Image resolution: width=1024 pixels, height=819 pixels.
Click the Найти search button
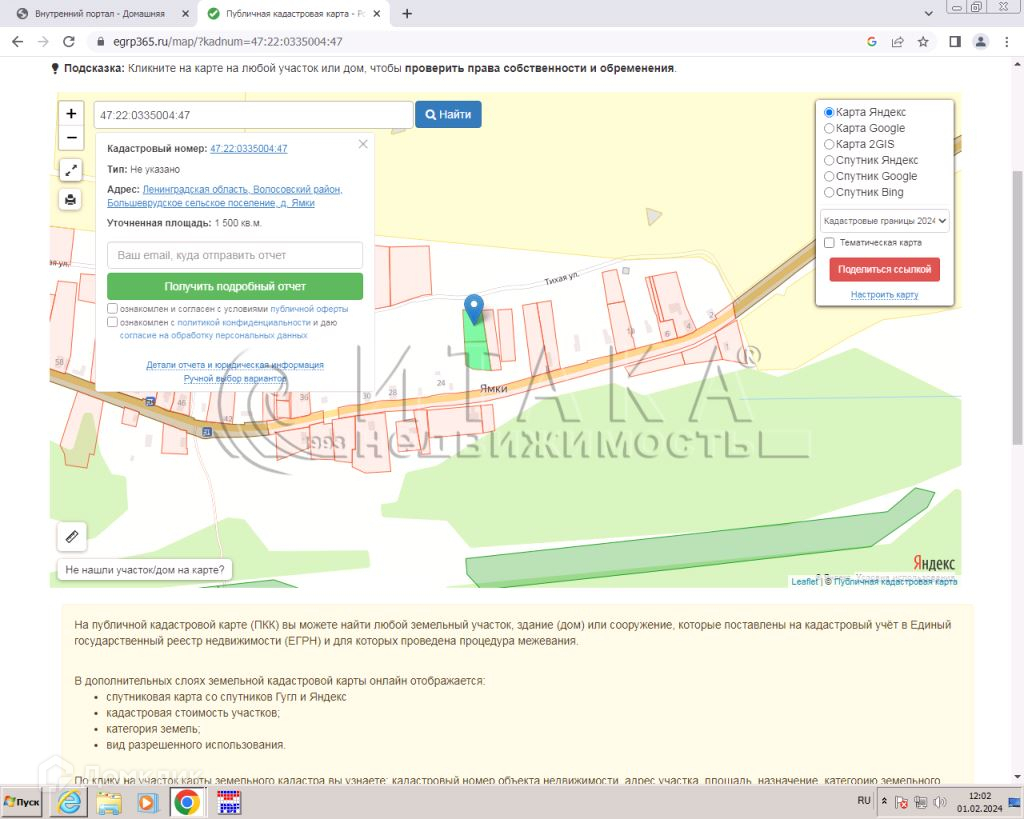click(x=448, y=114)
